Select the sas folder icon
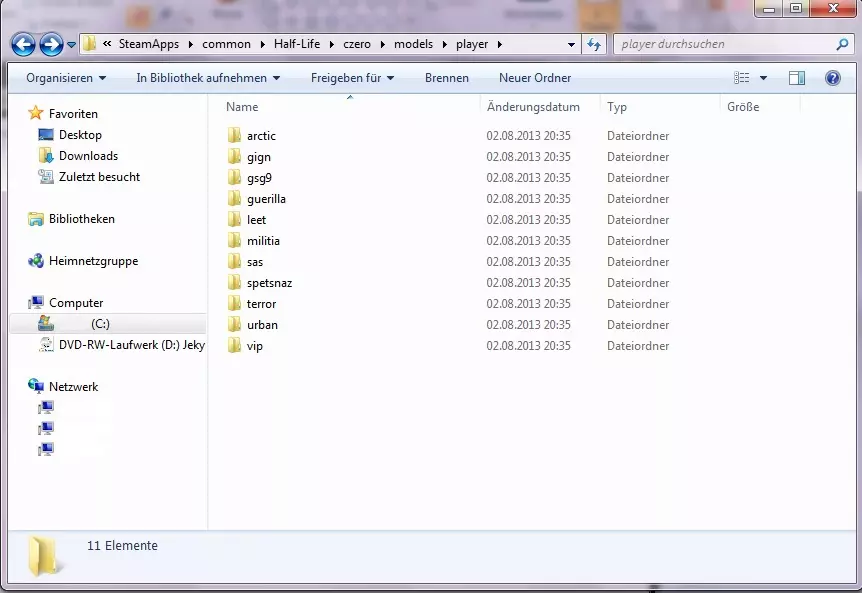862x593 pixels. pyautogui.click(x=234, y=262)
